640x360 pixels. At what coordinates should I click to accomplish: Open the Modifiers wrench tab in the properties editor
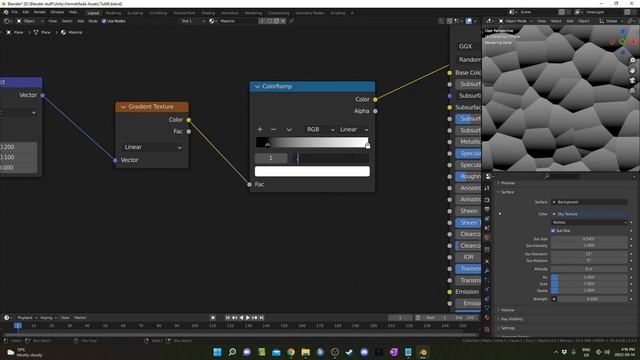click(x=487, y=271)
